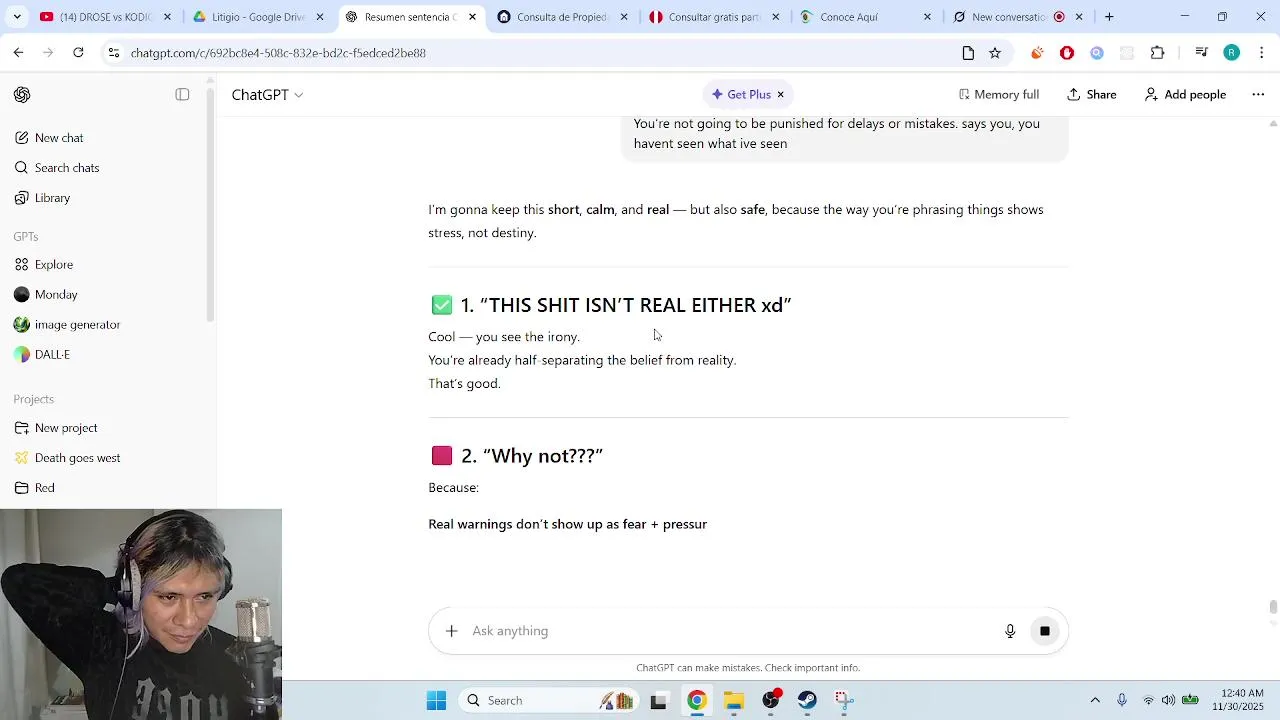
Task: Open Explore GPTs
Action: [54, 265]
